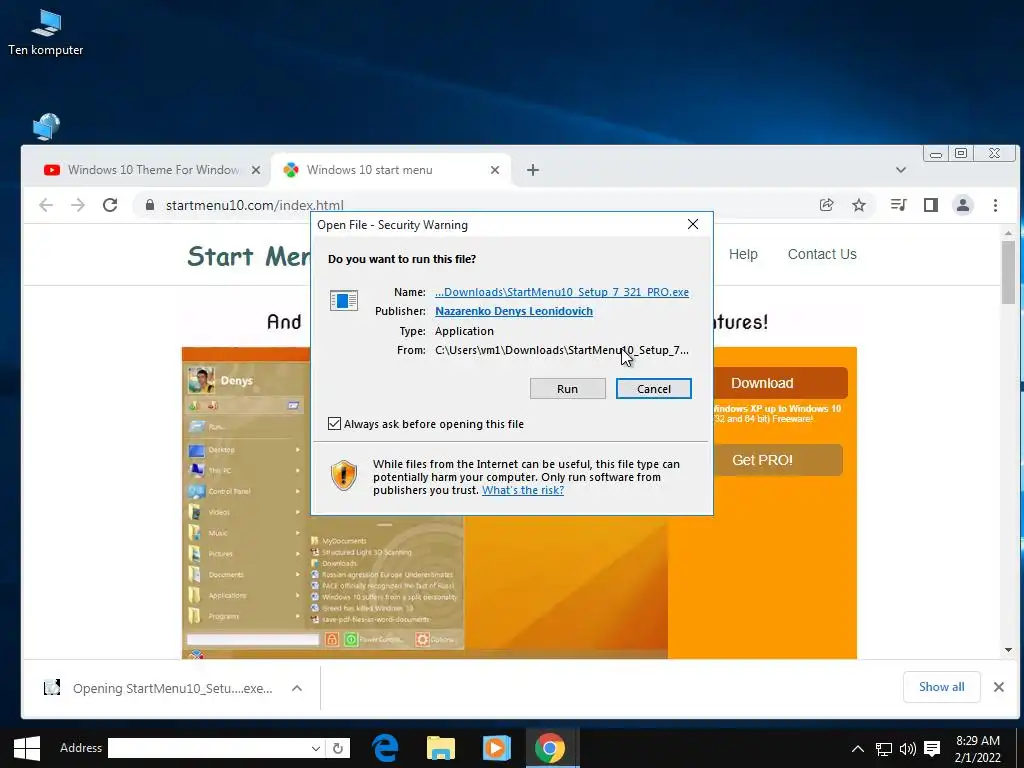Click the share page icon in address bar
Viewport: 1024px width, 768px height.
tap(826, 205)
